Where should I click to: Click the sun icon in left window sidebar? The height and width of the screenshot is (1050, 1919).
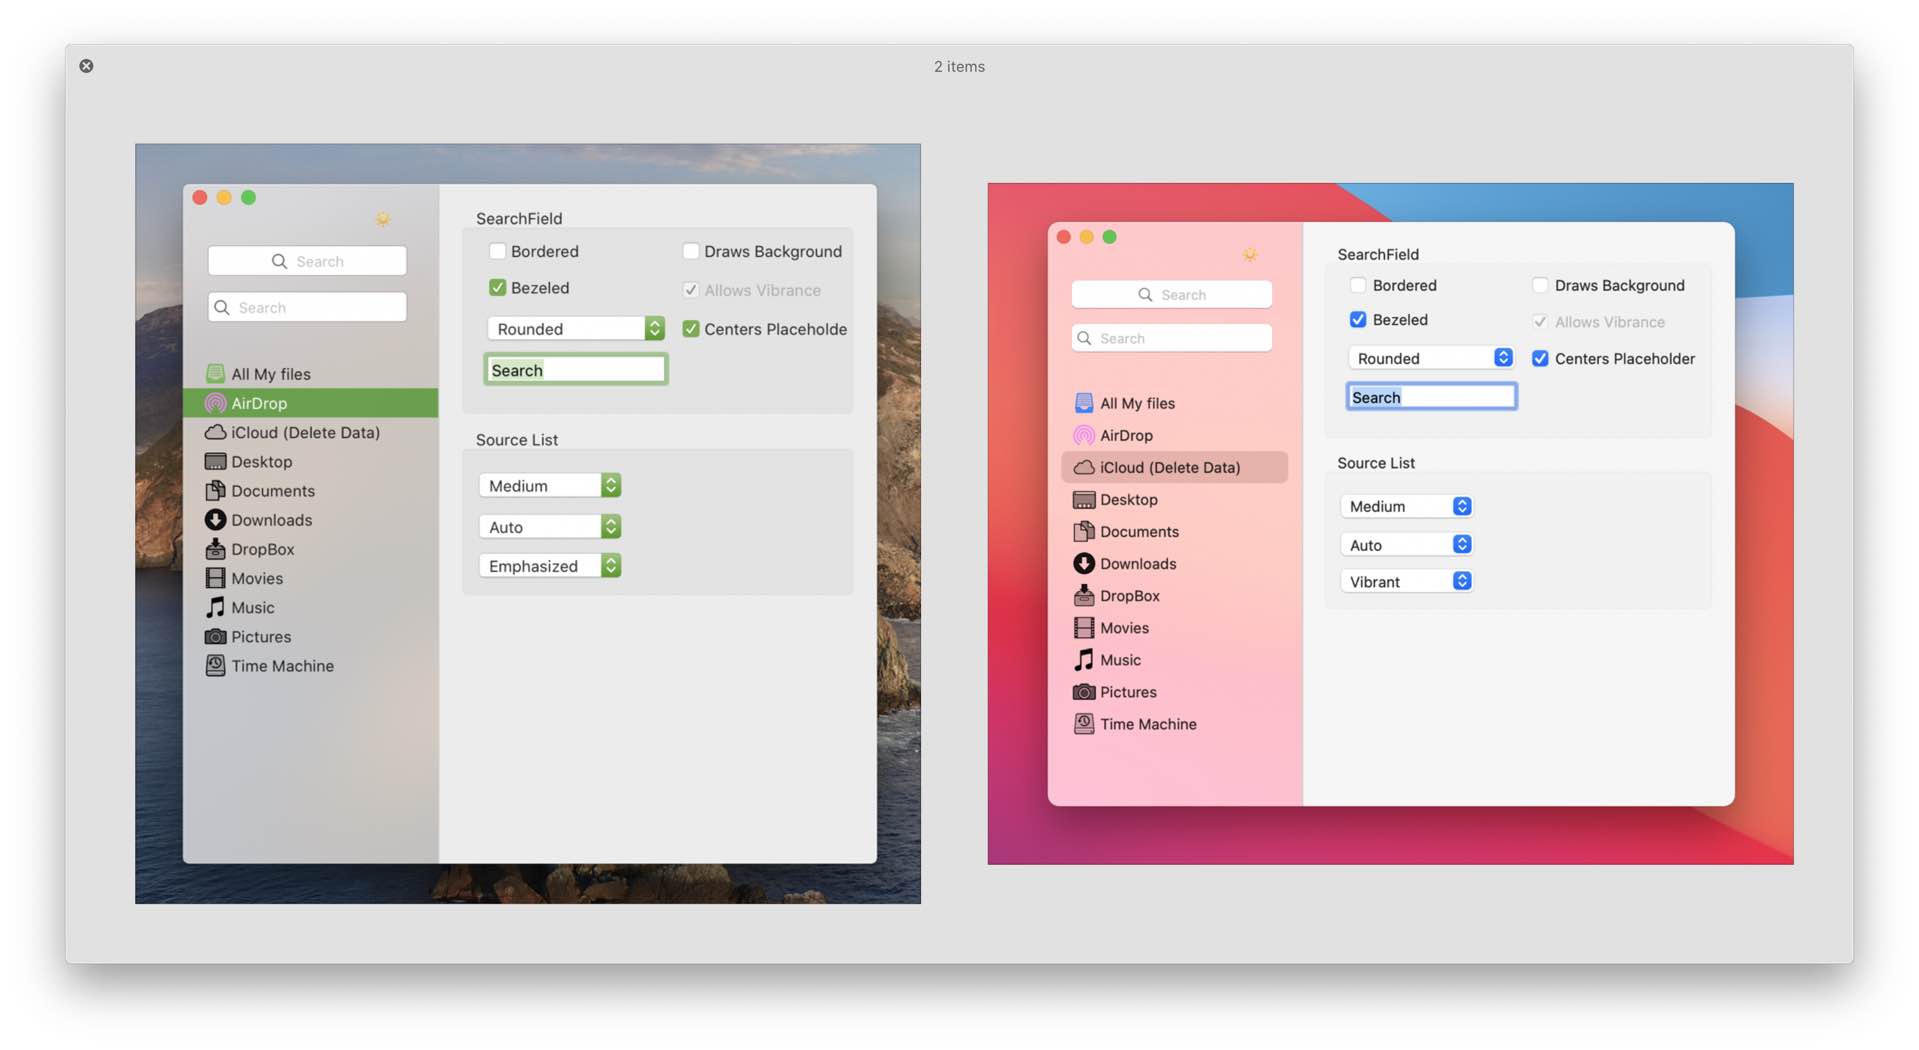tap(383, 219)
